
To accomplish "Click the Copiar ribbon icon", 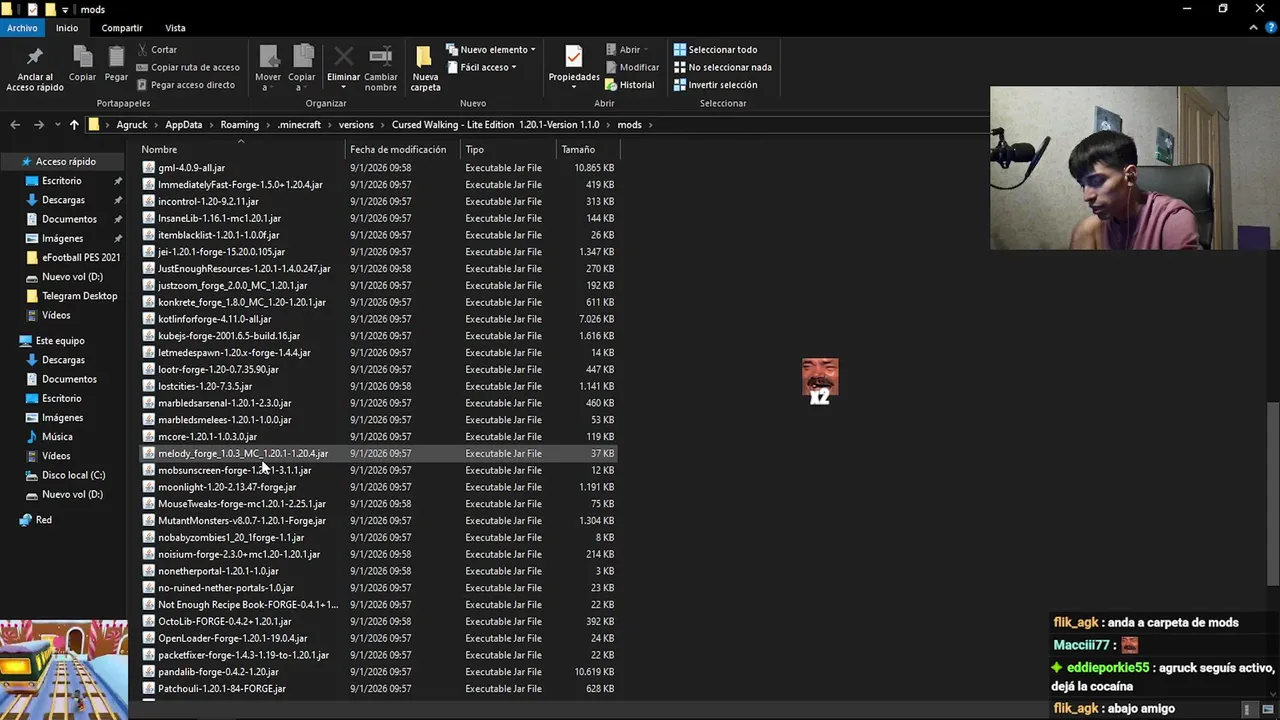I will pos(82,64).
